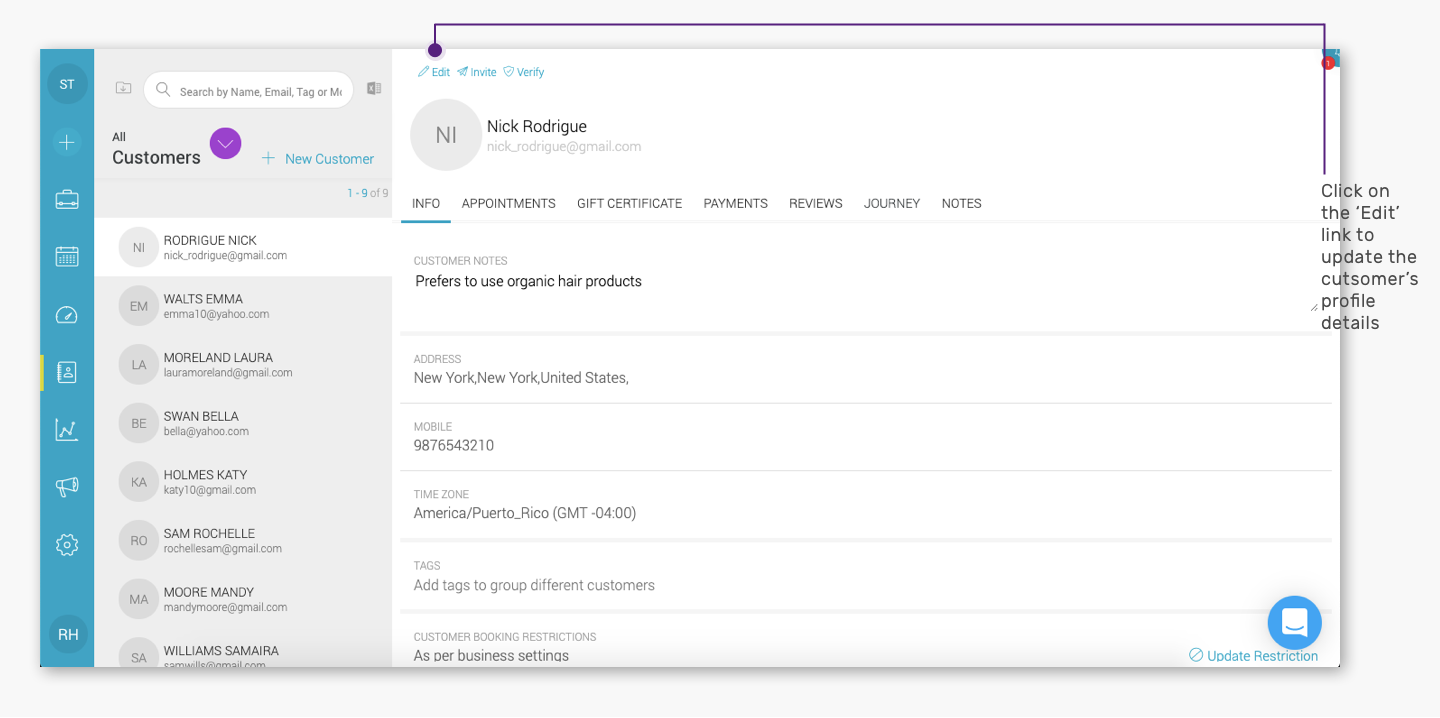Open the chat support bubble

point(1294,623)
